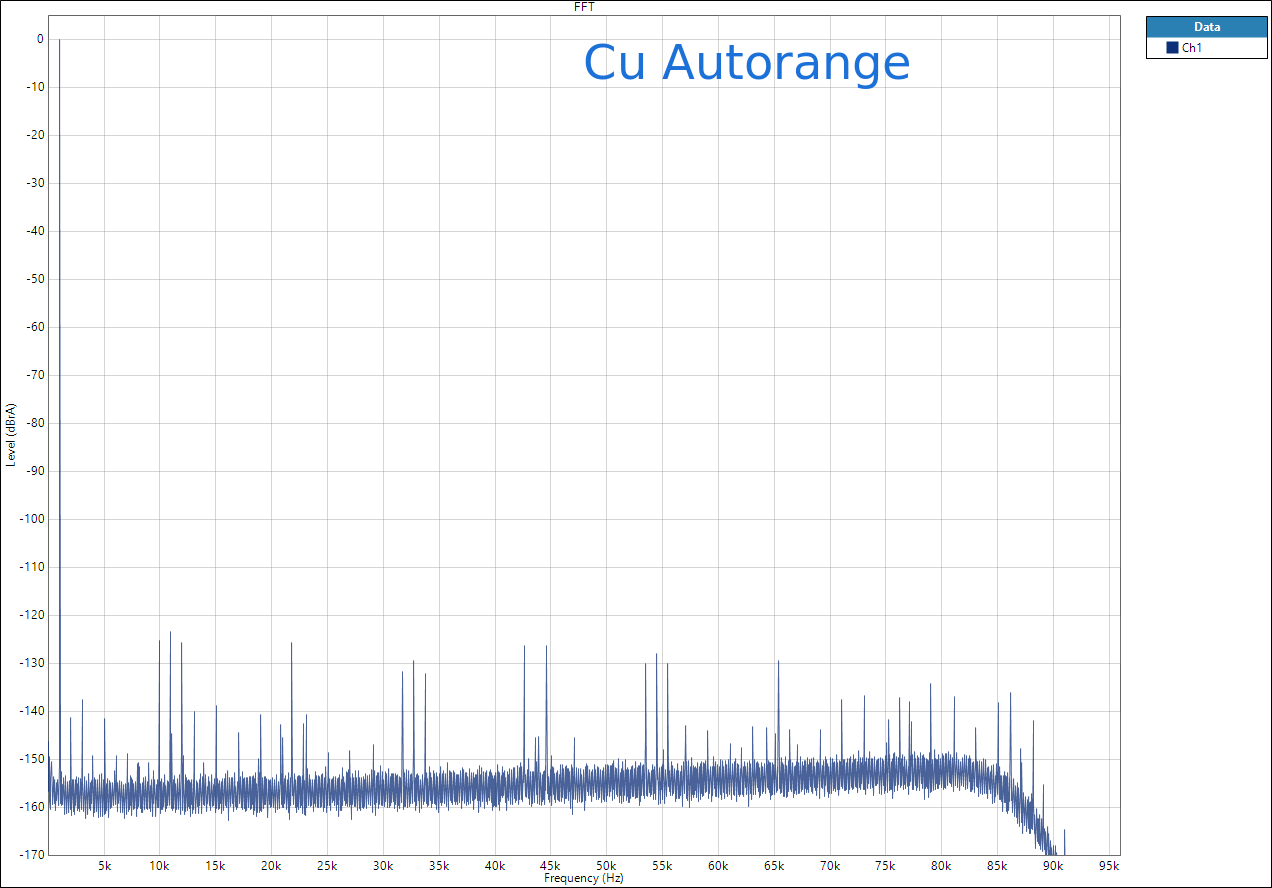Click the 90k frequency axis label
This screenshot has width=1272, height=888.
coord(1053,866)
